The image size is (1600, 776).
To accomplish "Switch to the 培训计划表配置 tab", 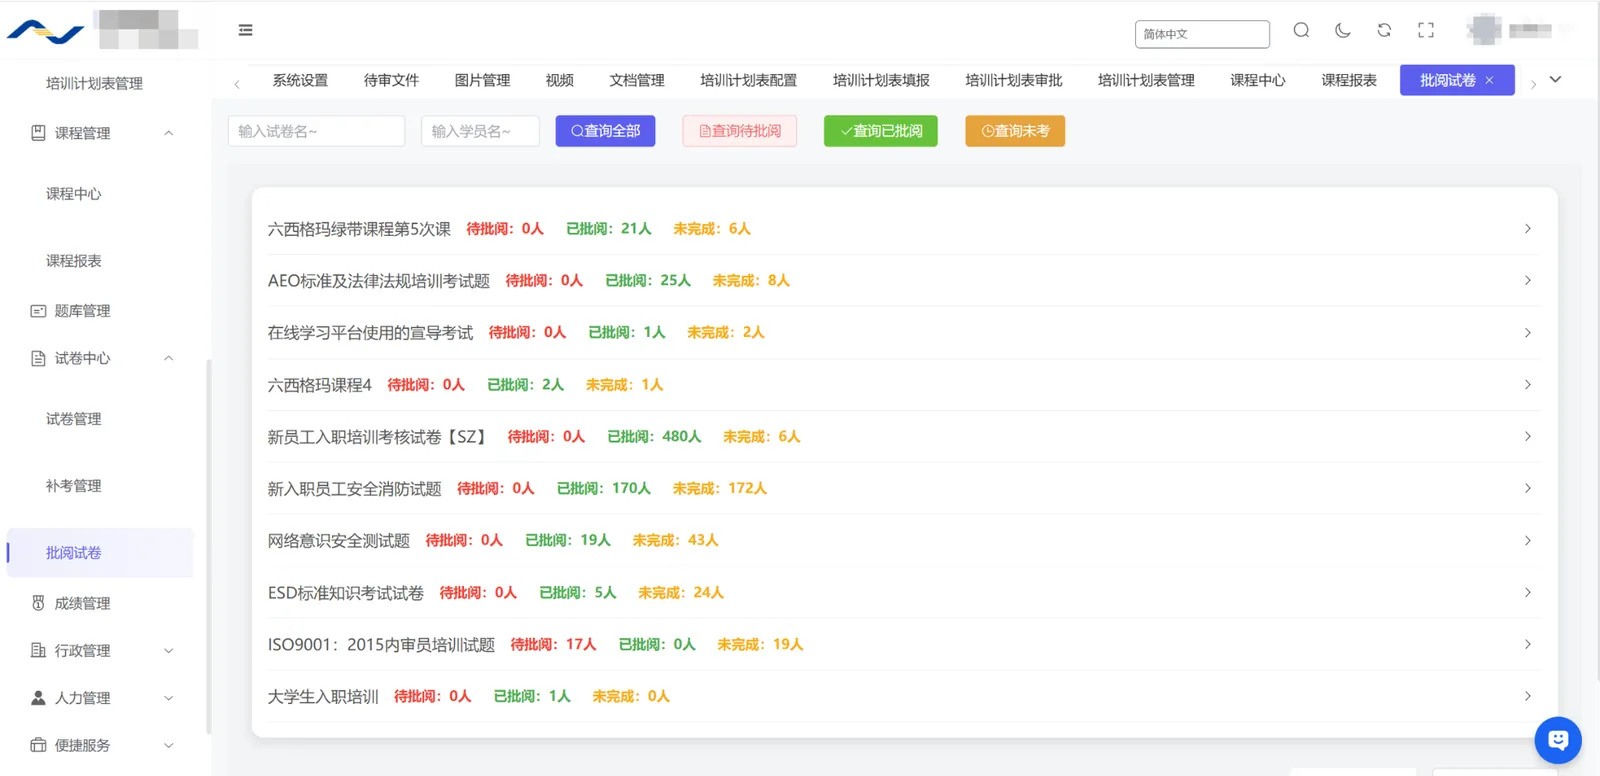I will (749, 80).
